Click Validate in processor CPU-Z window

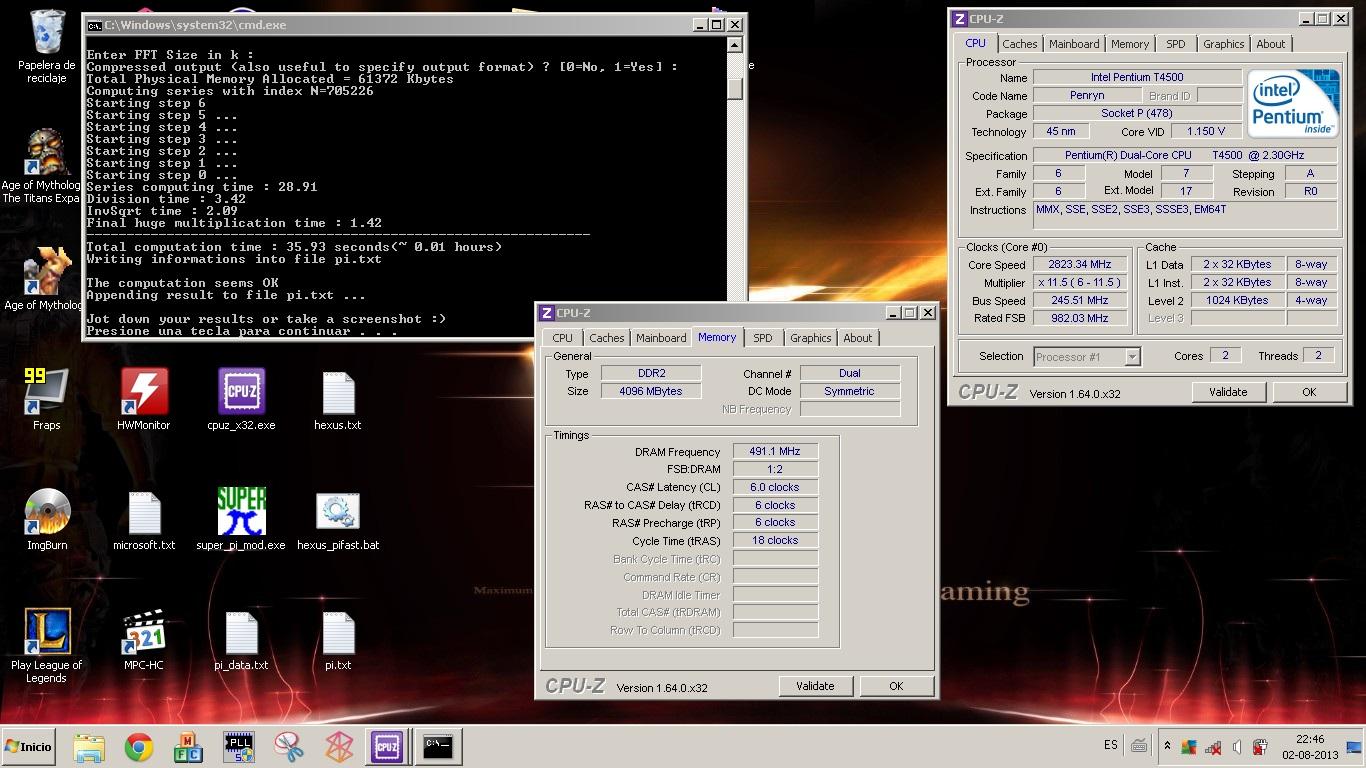[1228, 392]
